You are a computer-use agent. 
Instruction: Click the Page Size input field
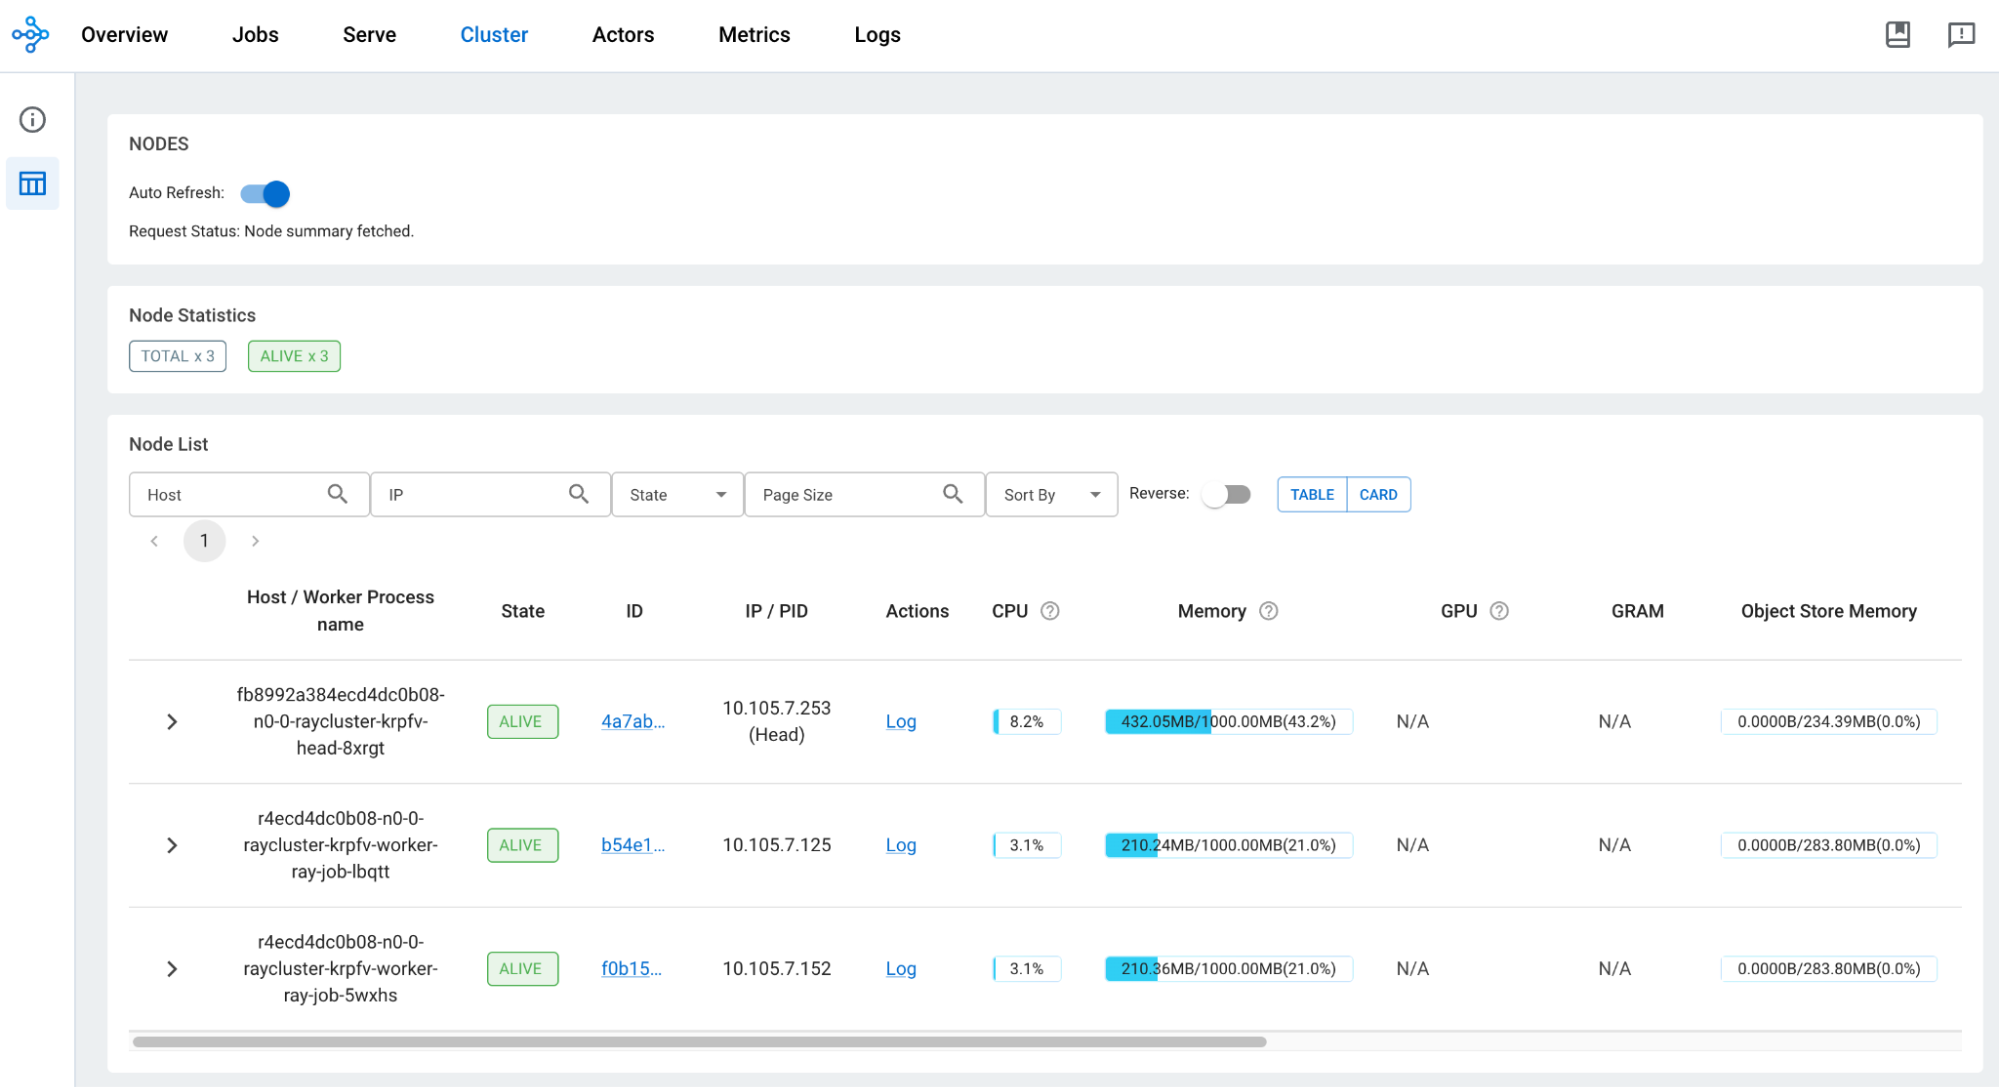(x=864, y=494)
